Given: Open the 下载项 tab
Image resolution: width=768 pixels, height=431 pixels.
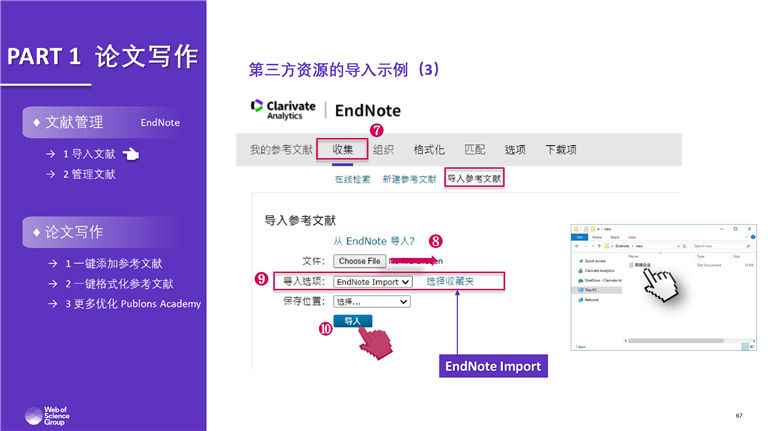Looking at the screenshot, I should (x=561, y=149).
